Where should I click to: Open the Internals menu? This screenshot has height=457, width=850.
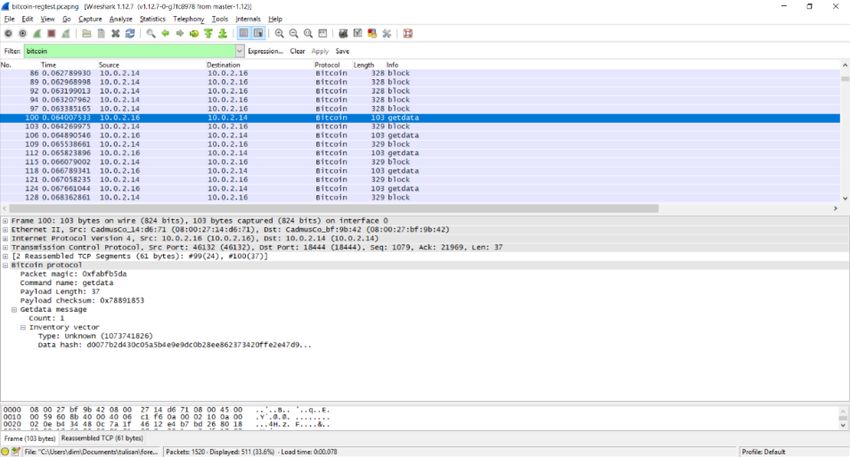[248, 19]
